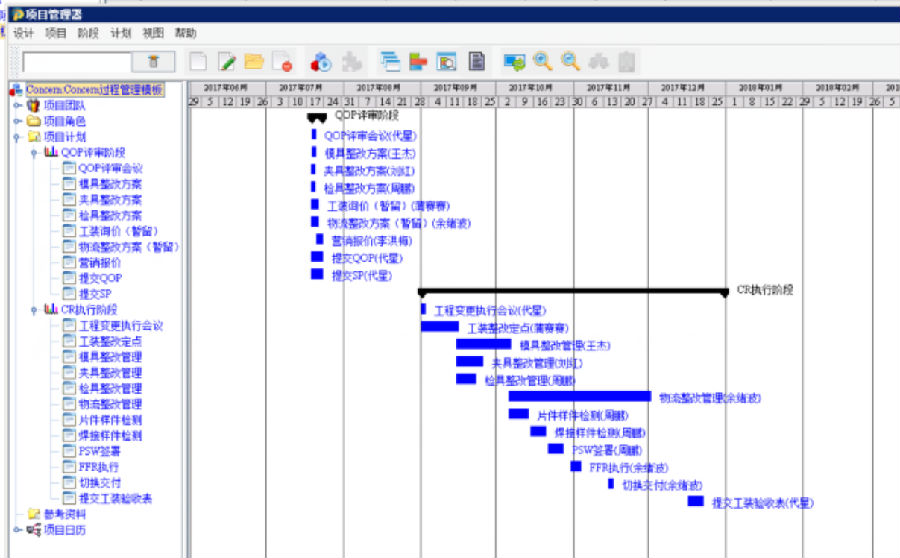Select 模具整改方案 in the tree
900x558 pixels.
[x=110, y=184]
